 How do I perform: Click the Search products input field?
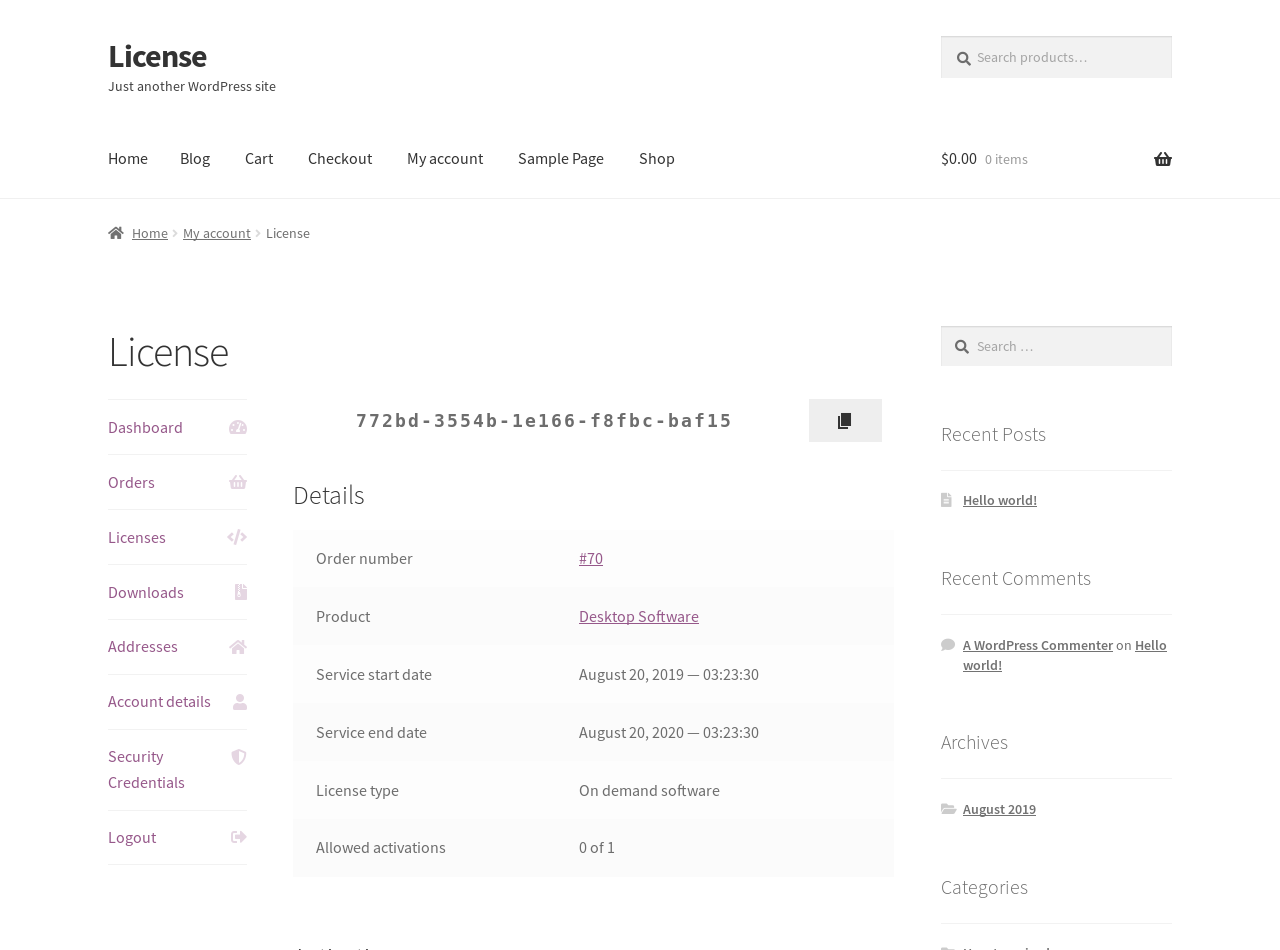click(1068, 57)
